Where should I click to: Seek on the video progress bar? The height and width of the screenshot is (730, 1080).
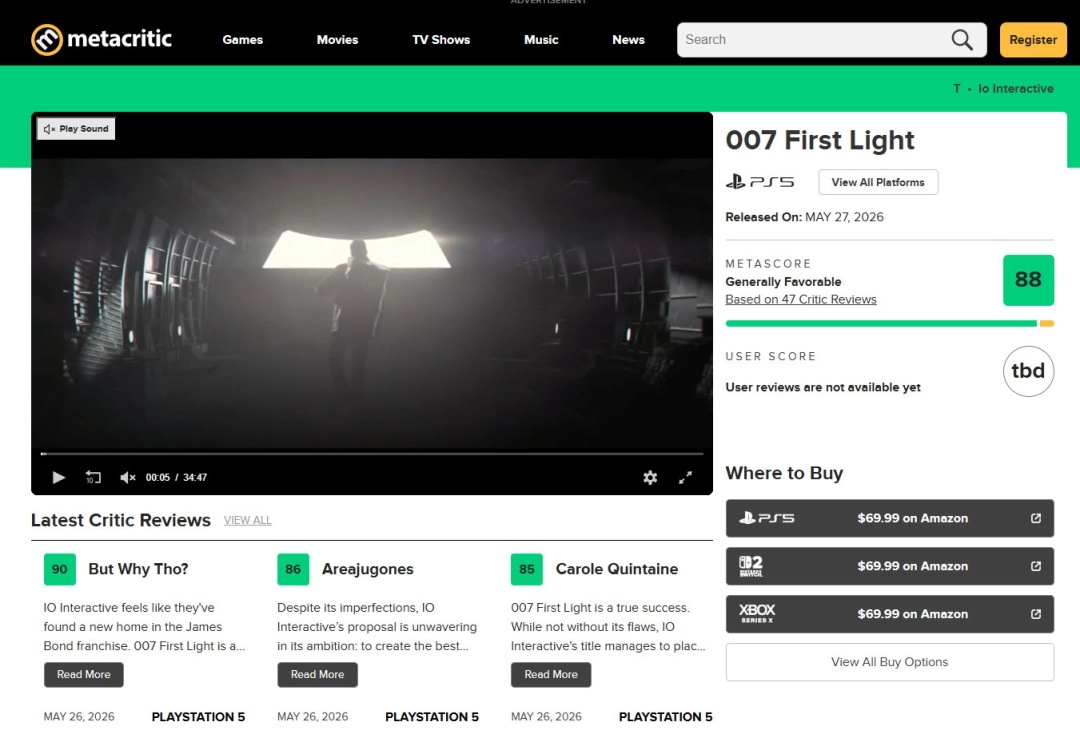pos(372,454)
